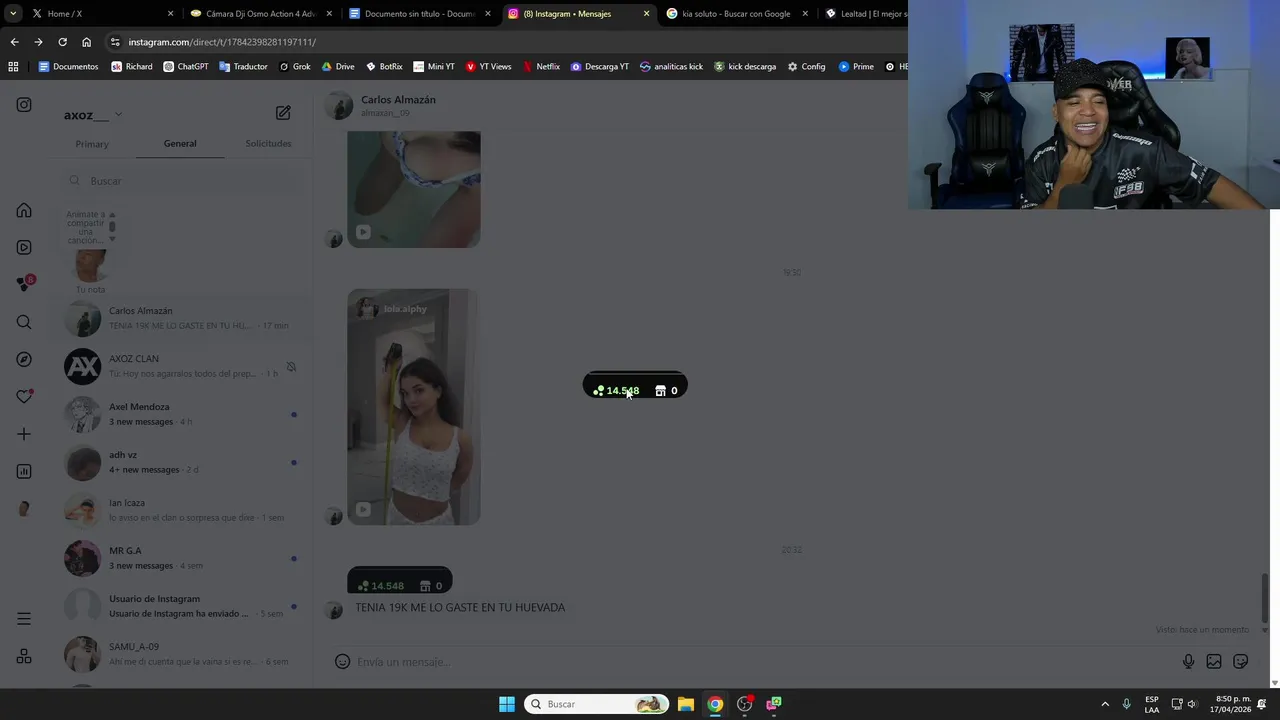Viewport: 1280px width, 720px height.
Task: Open the lola.alphy shared reel thumbnail
Action: pos(413,407)
